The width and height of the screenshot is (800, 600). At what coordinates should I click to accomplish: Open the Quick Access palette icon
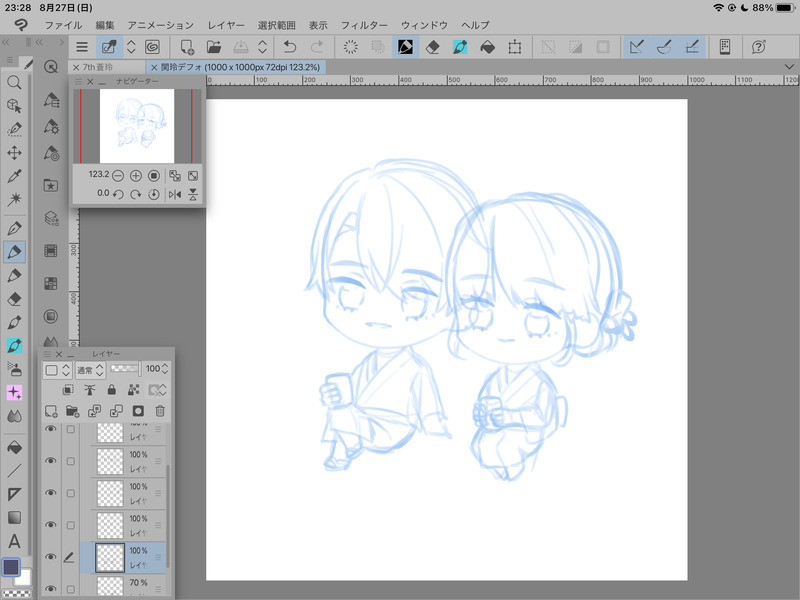(51, 66)
